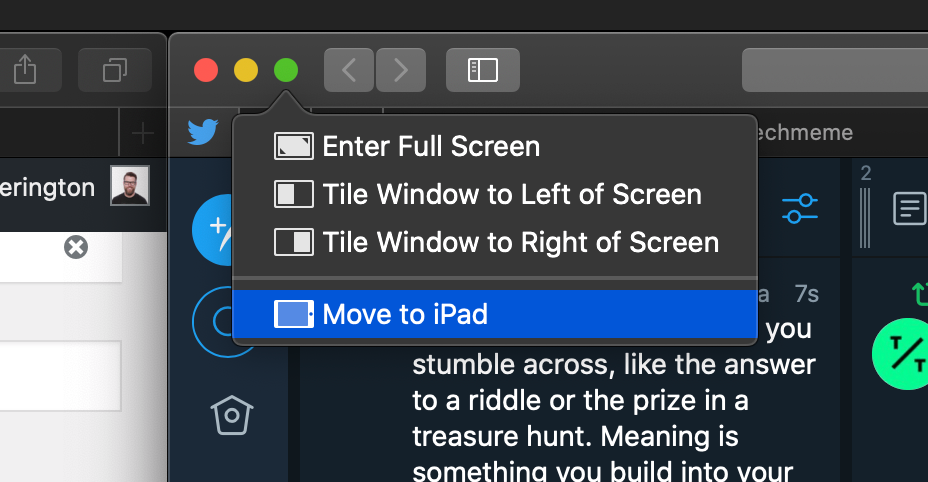Click the green retweet icon

919,294
